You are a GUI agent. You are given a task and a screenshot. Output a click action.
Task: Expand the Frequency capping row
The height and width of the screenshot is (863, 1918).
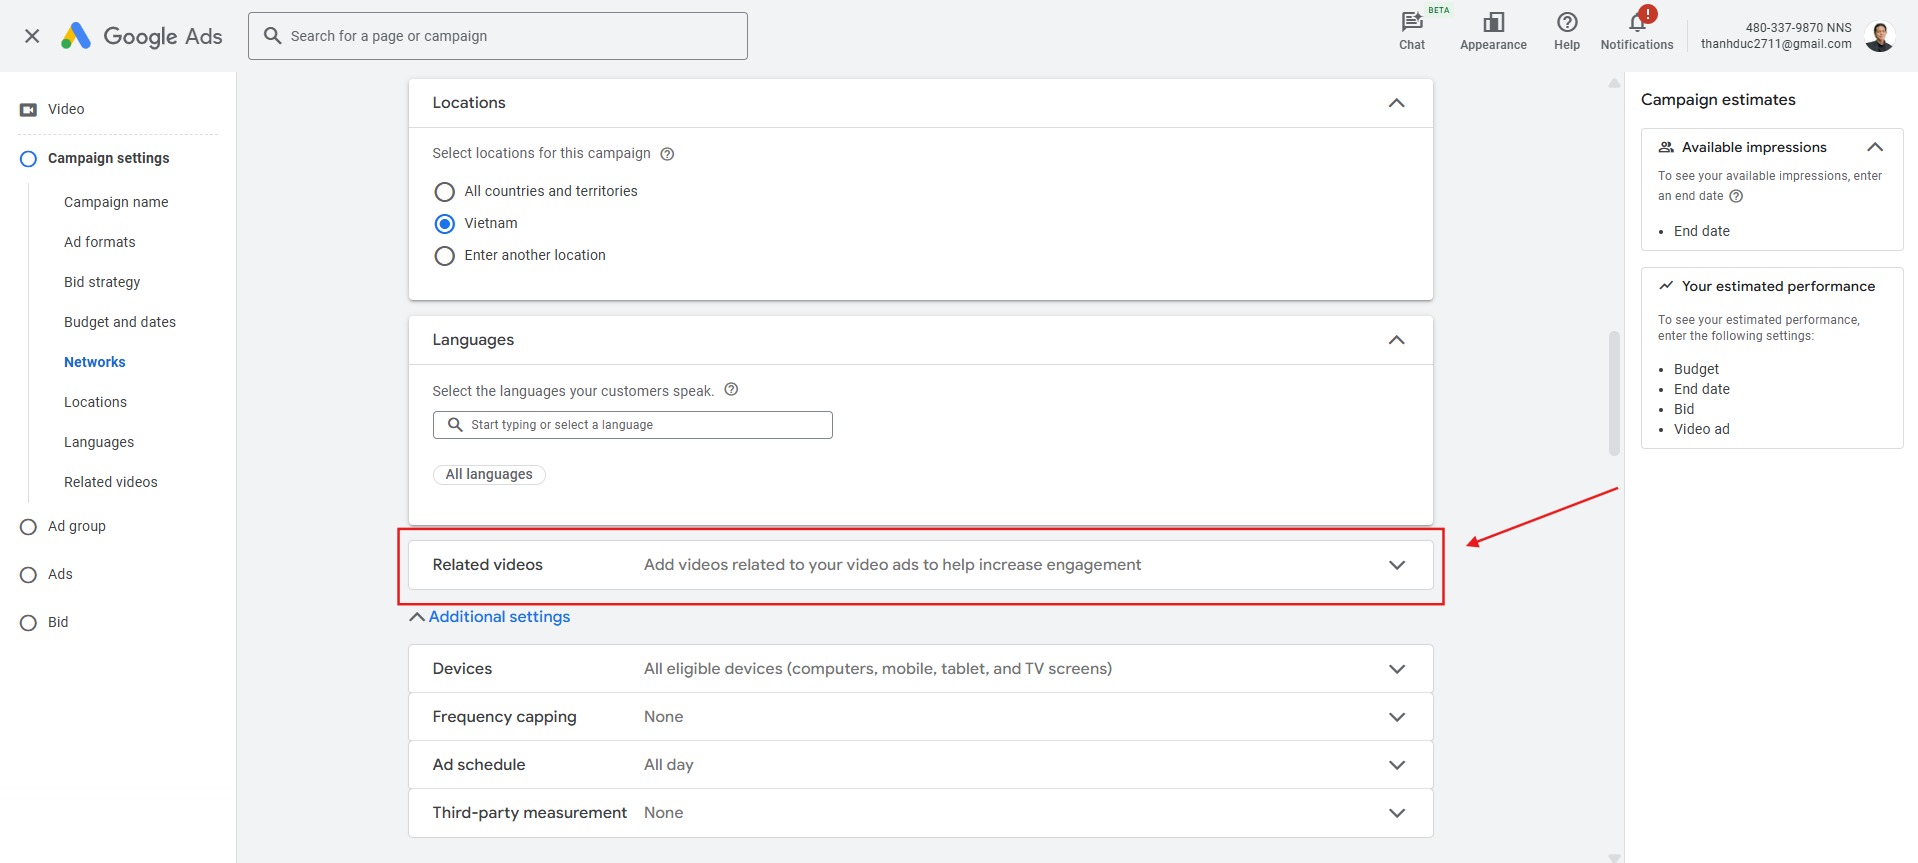(1396, 717)
